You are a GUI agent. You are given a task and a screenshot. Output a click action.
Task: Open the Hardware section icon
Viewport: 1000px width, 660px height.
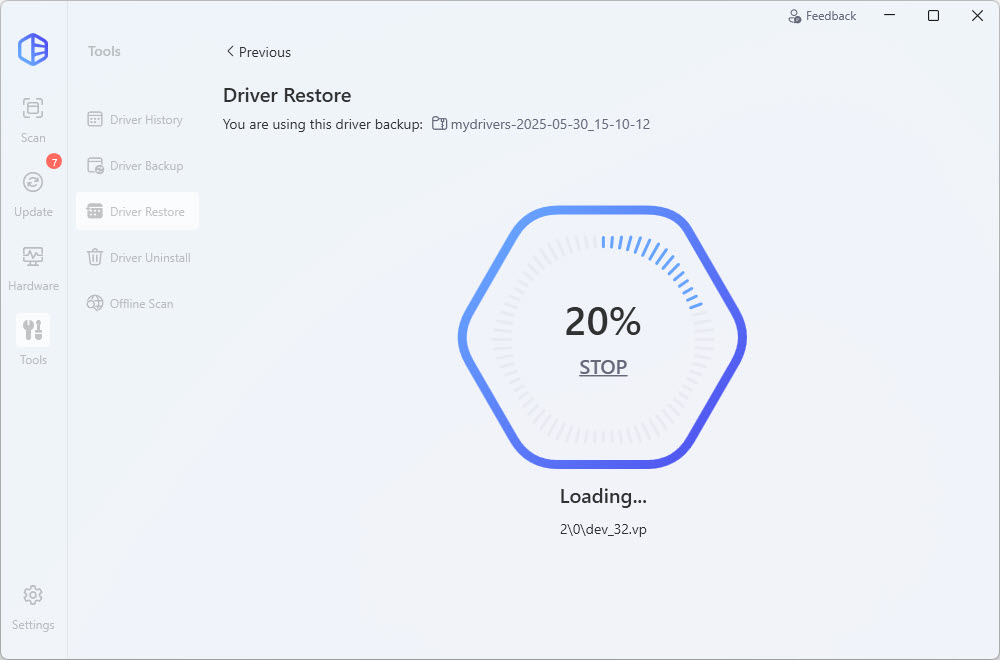coord(33,256)
